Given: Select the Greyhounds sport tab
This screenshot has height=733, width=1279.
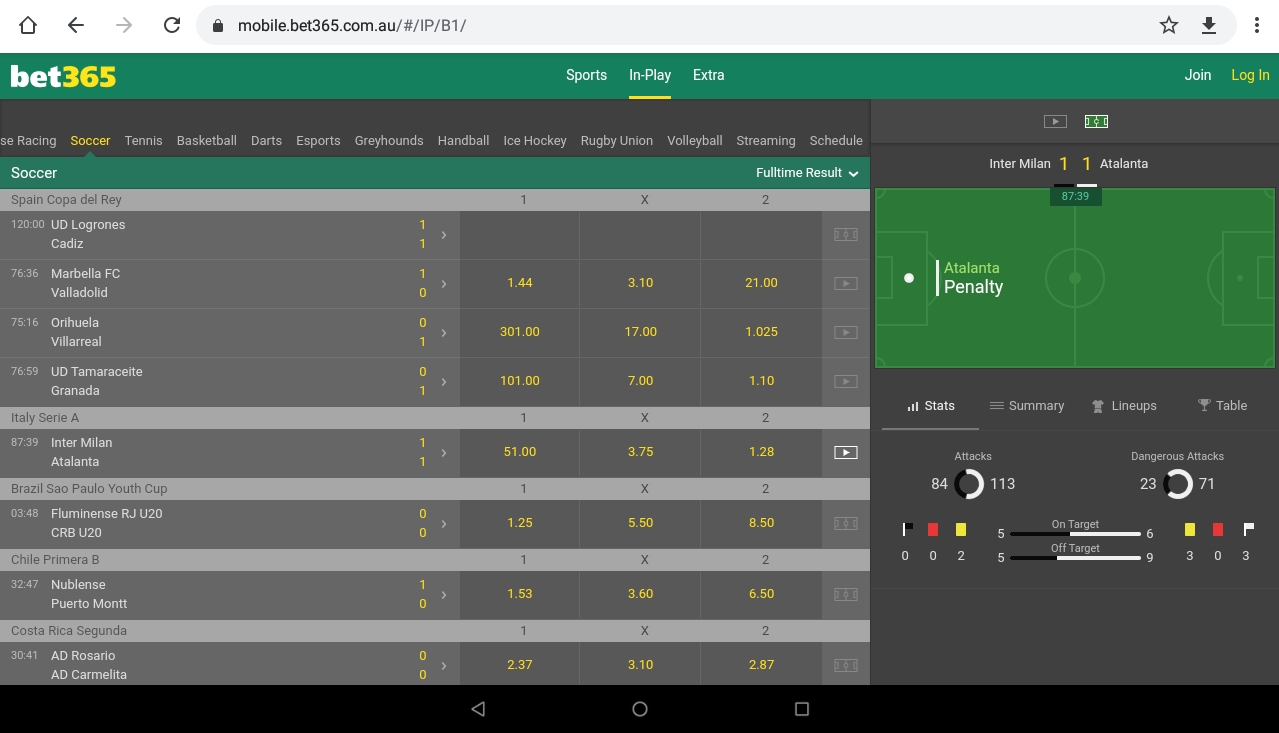Looking at the screenshot, I should pyautogui.click(x=389, y=141).
